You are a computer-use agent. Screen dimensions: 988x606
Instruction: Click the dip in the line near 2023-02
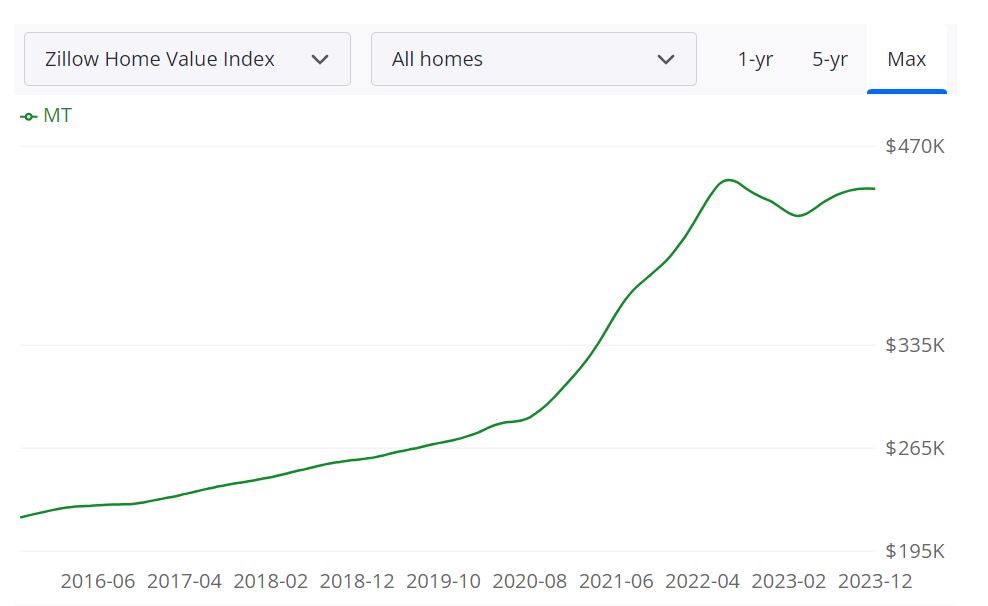point(798,214)
